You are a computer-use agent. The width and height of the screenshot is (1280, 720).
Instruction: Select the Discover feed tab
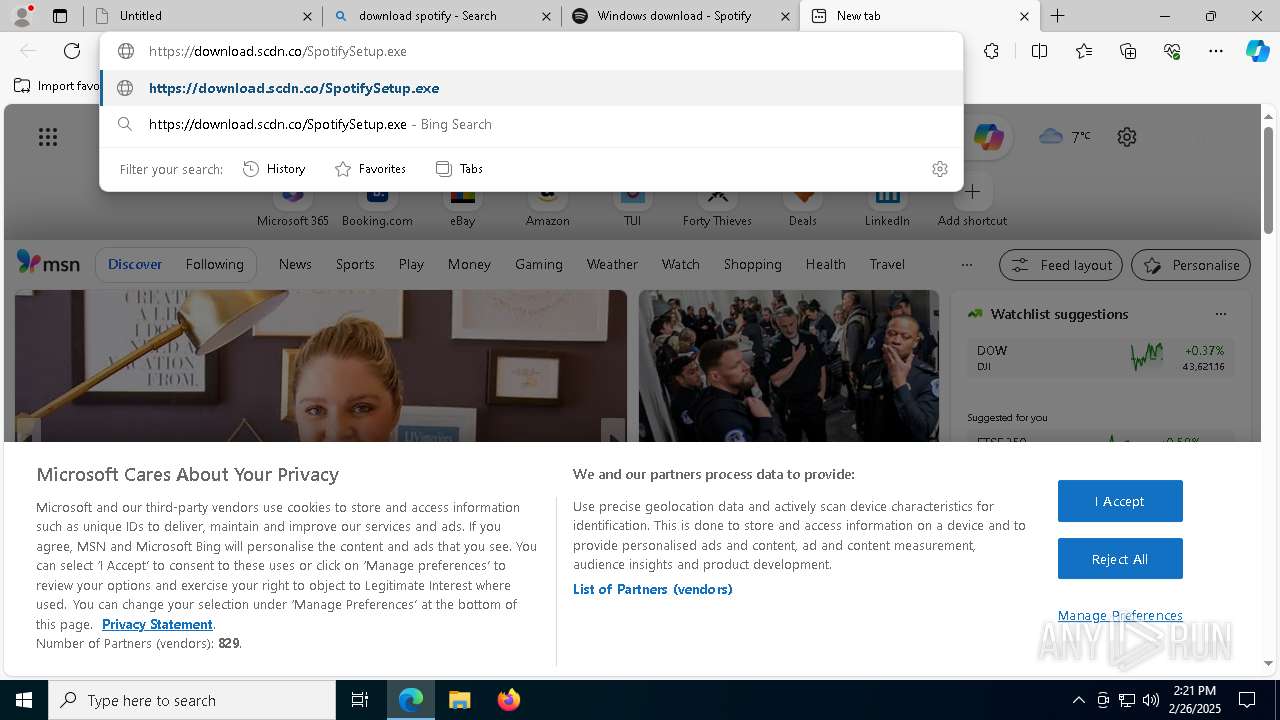(x=135, y=264)
